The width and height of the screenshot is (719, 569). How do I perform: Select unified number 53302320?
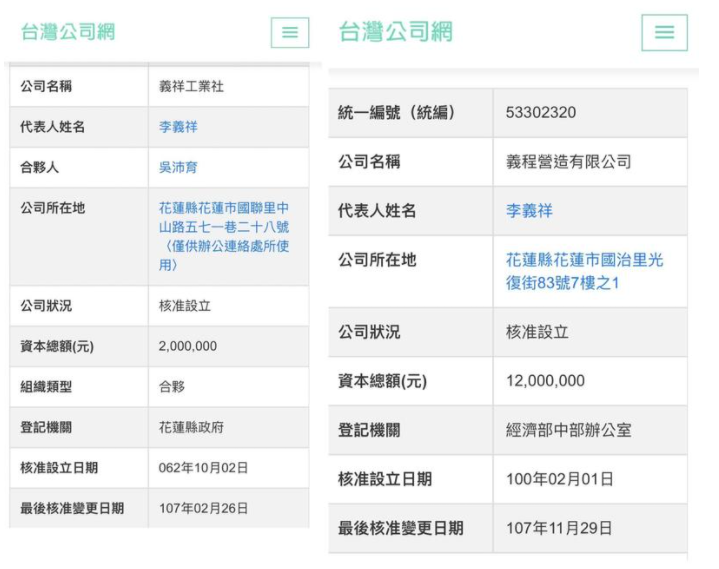pyautogui.click(x=541, y=112)
